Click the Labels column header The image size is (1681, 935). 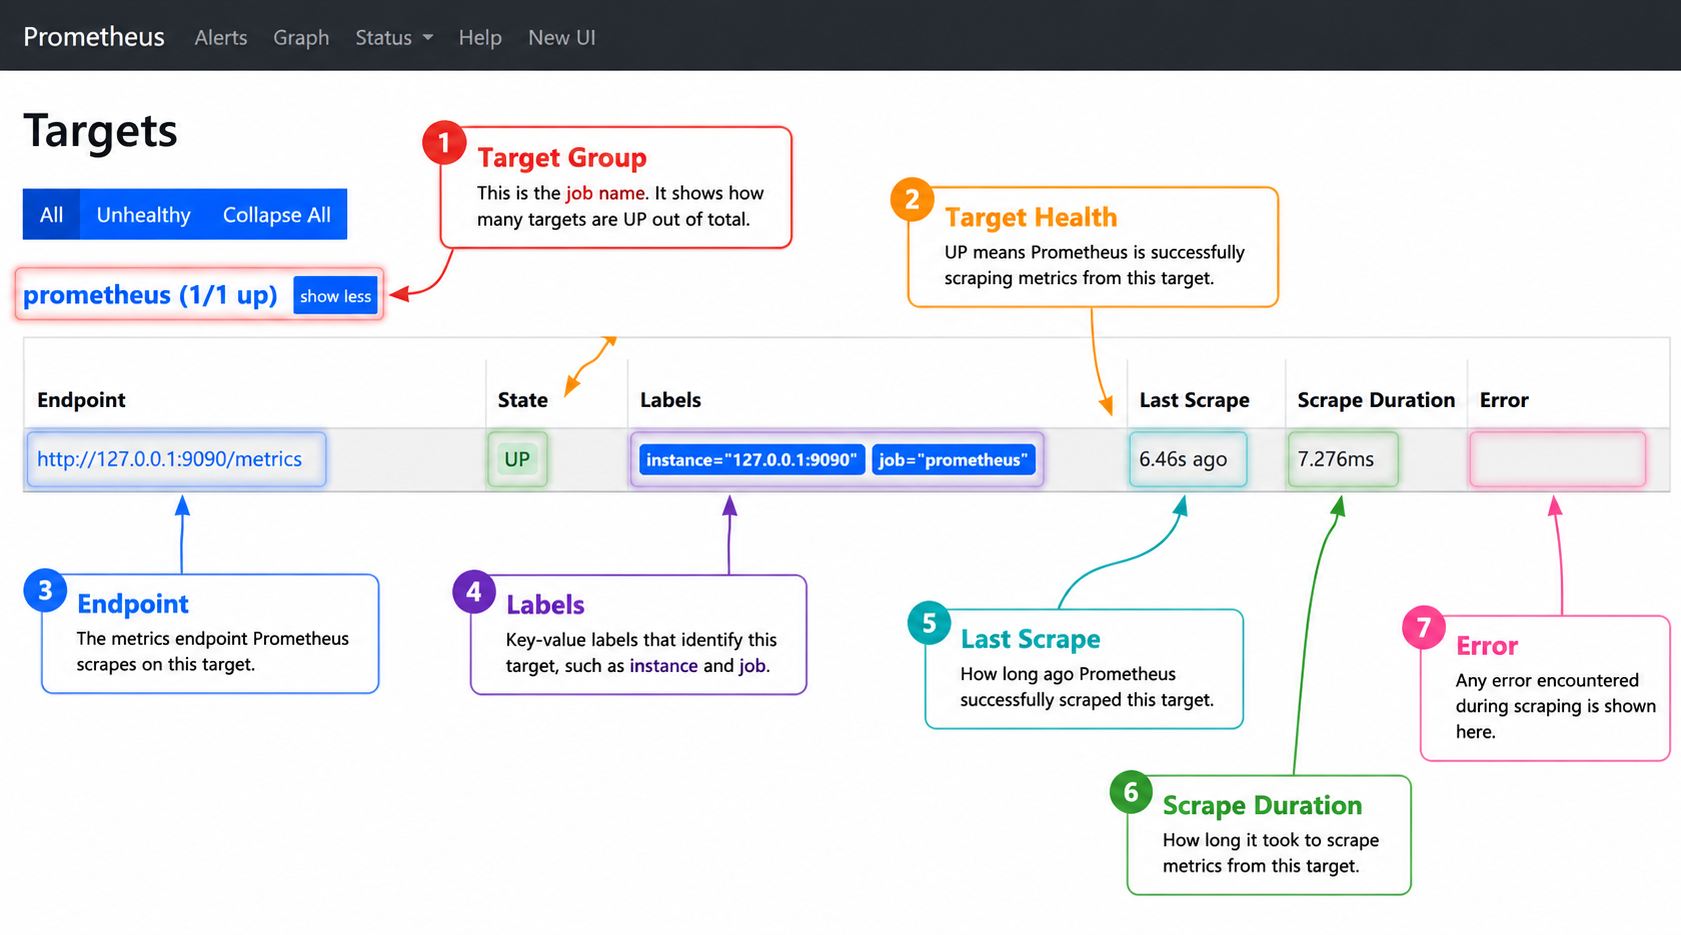point(670,400)
